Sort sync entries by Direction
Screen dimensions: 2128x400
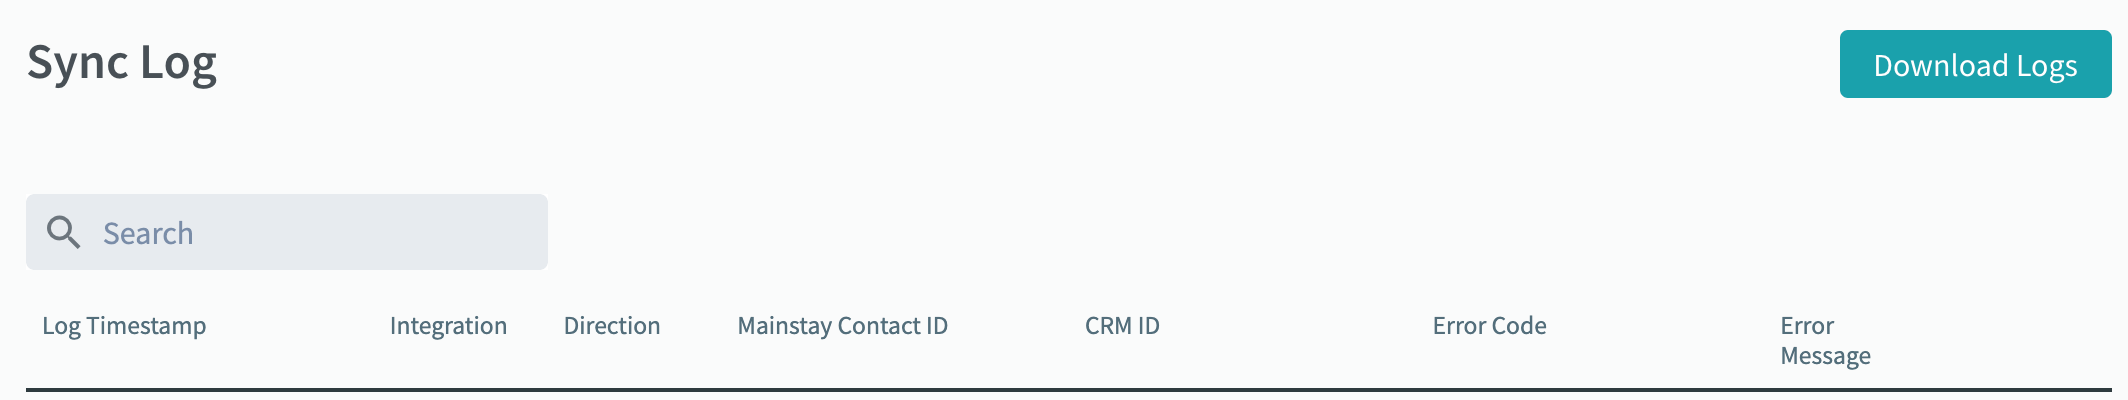click(612, 326)
